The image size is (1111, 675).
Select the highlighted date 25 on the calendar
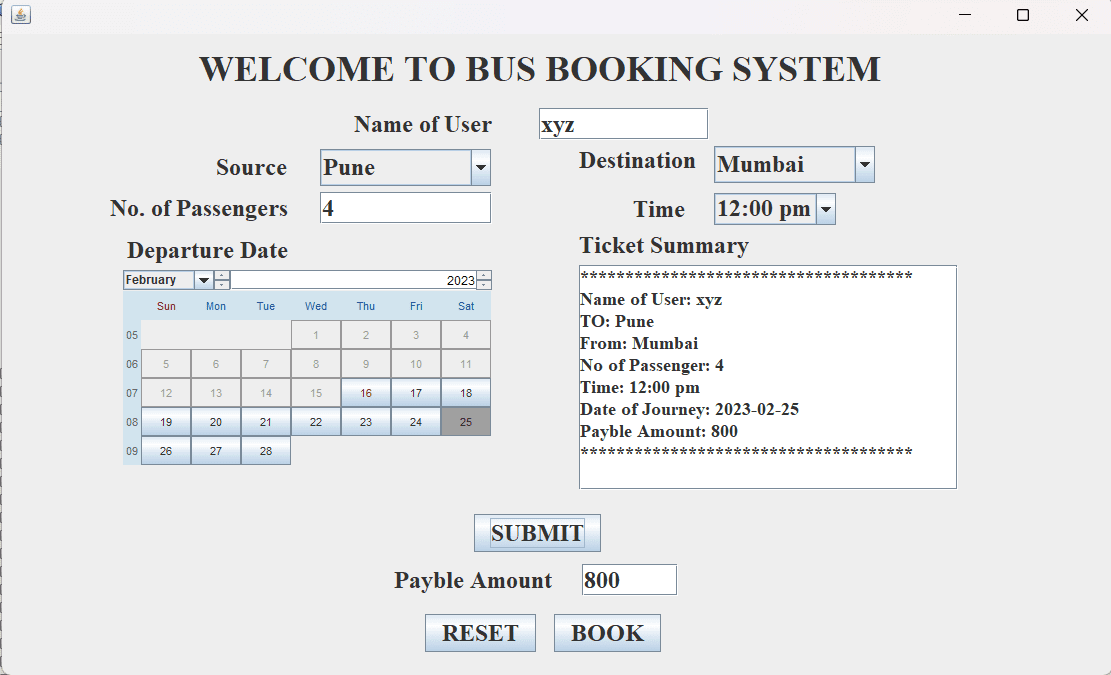coord(466,422)
